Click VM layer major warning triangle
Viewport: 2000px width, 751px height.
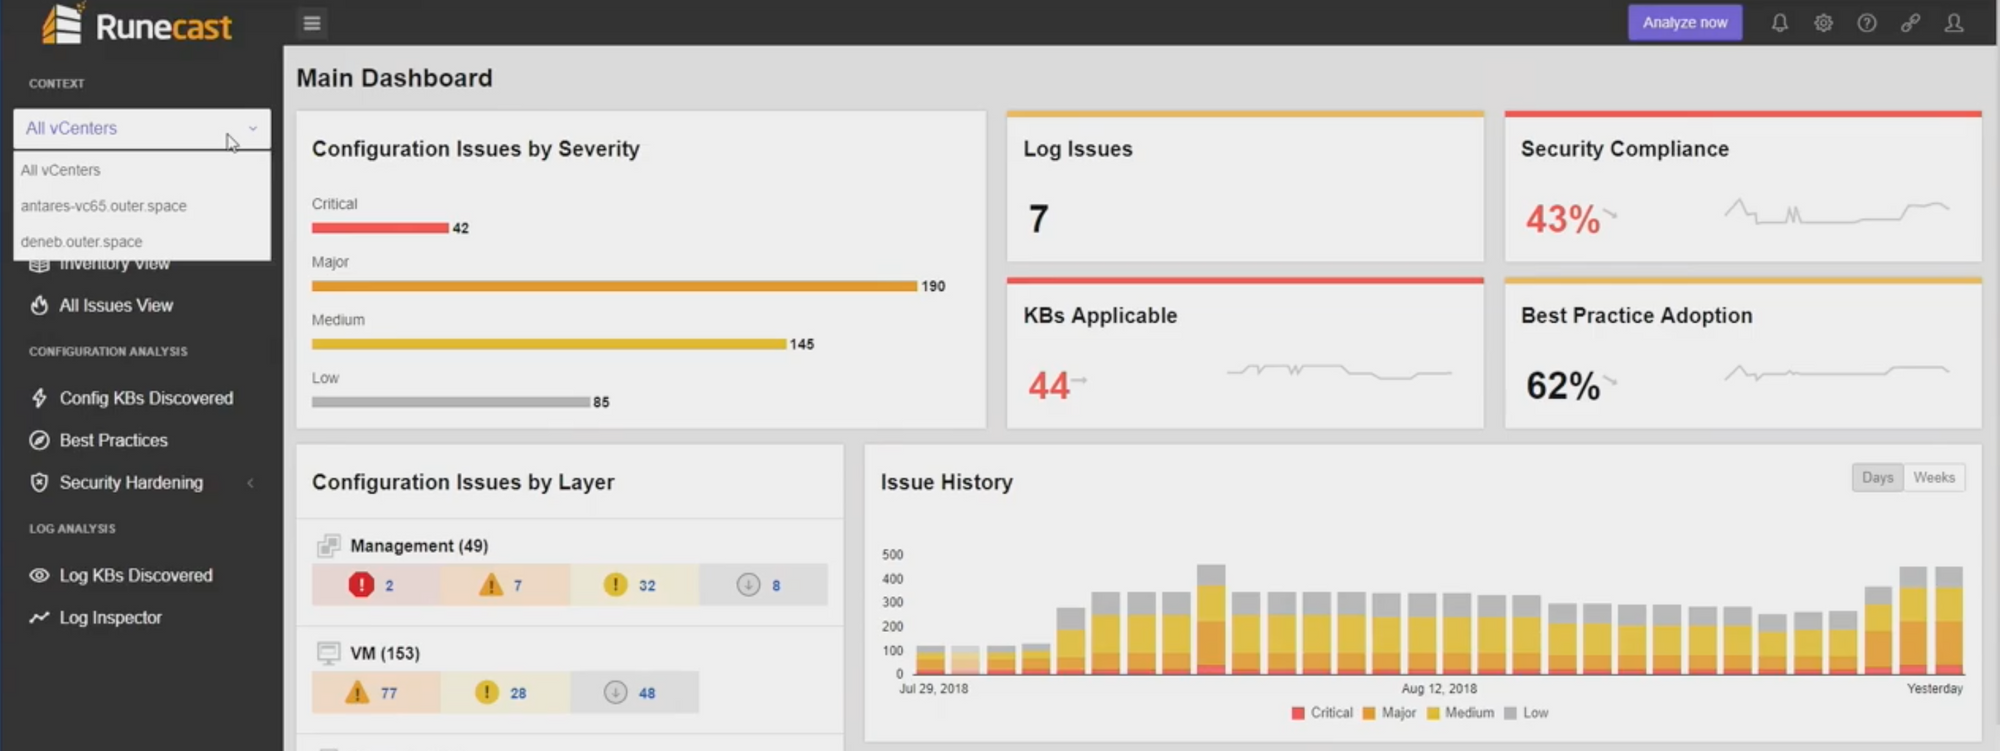[357, 692]
